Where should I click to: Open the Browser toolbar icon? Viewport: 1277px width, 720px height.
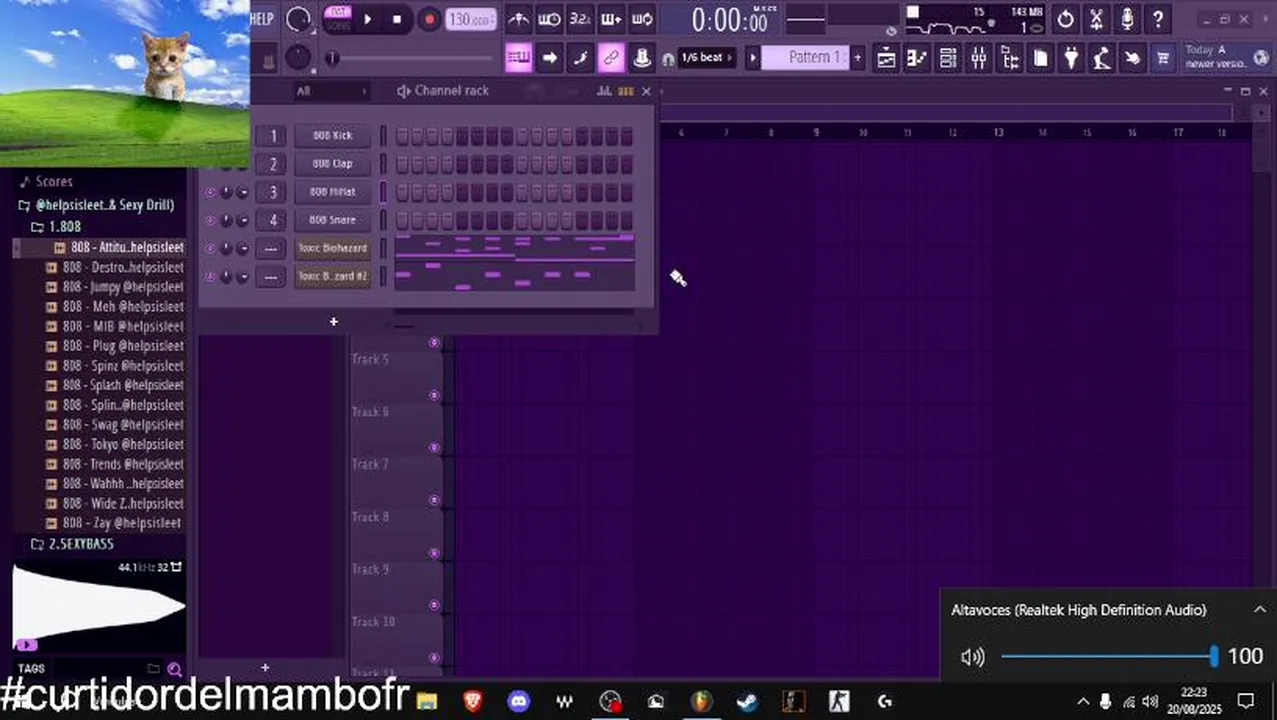(1010, 58)
